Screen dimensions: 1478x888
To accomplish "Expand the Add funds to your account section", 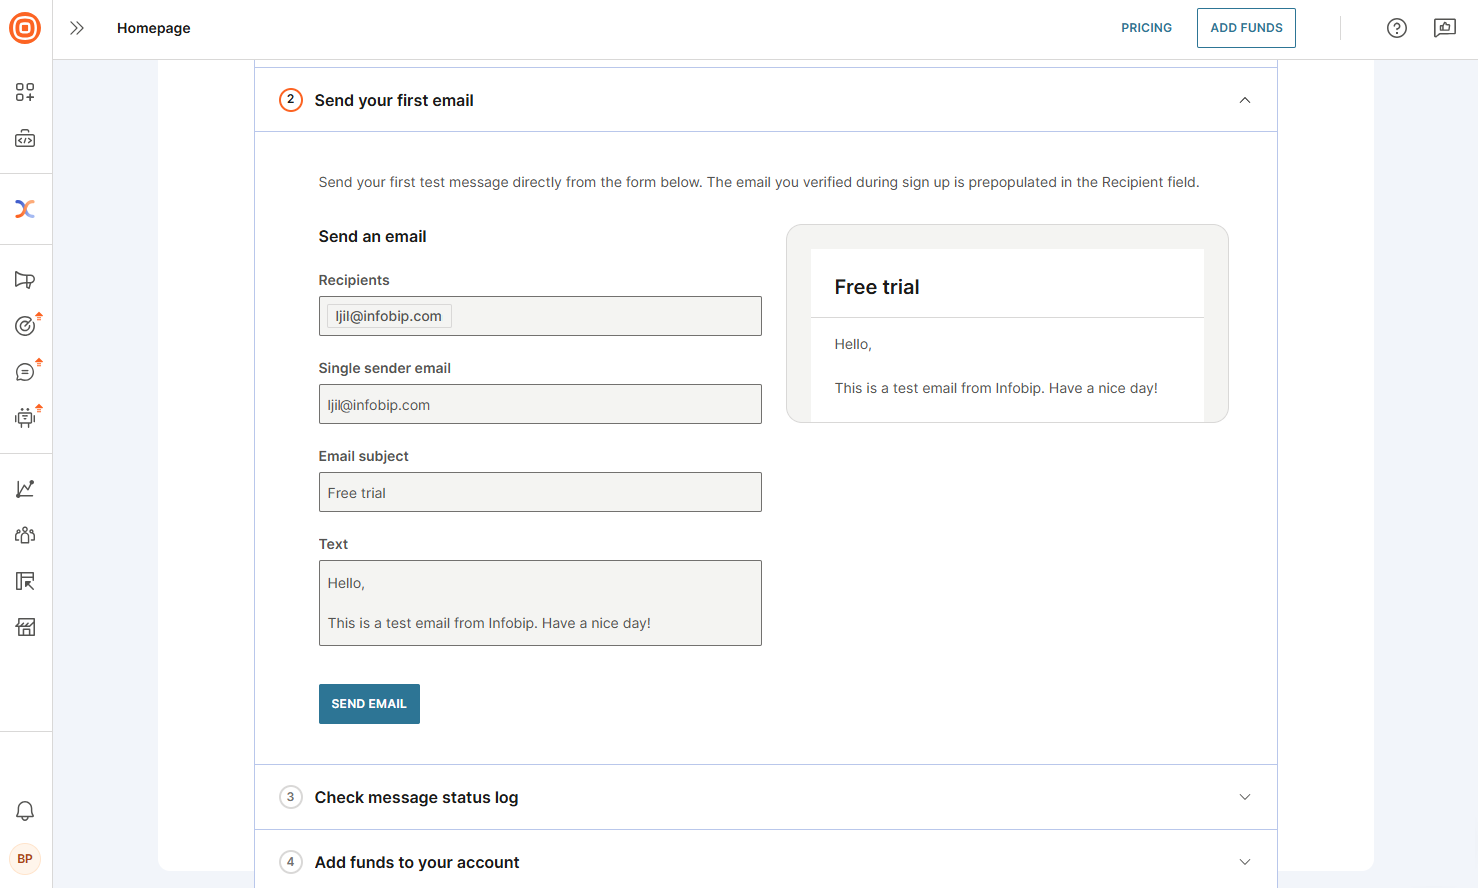I will click(x=1245, y=862).
